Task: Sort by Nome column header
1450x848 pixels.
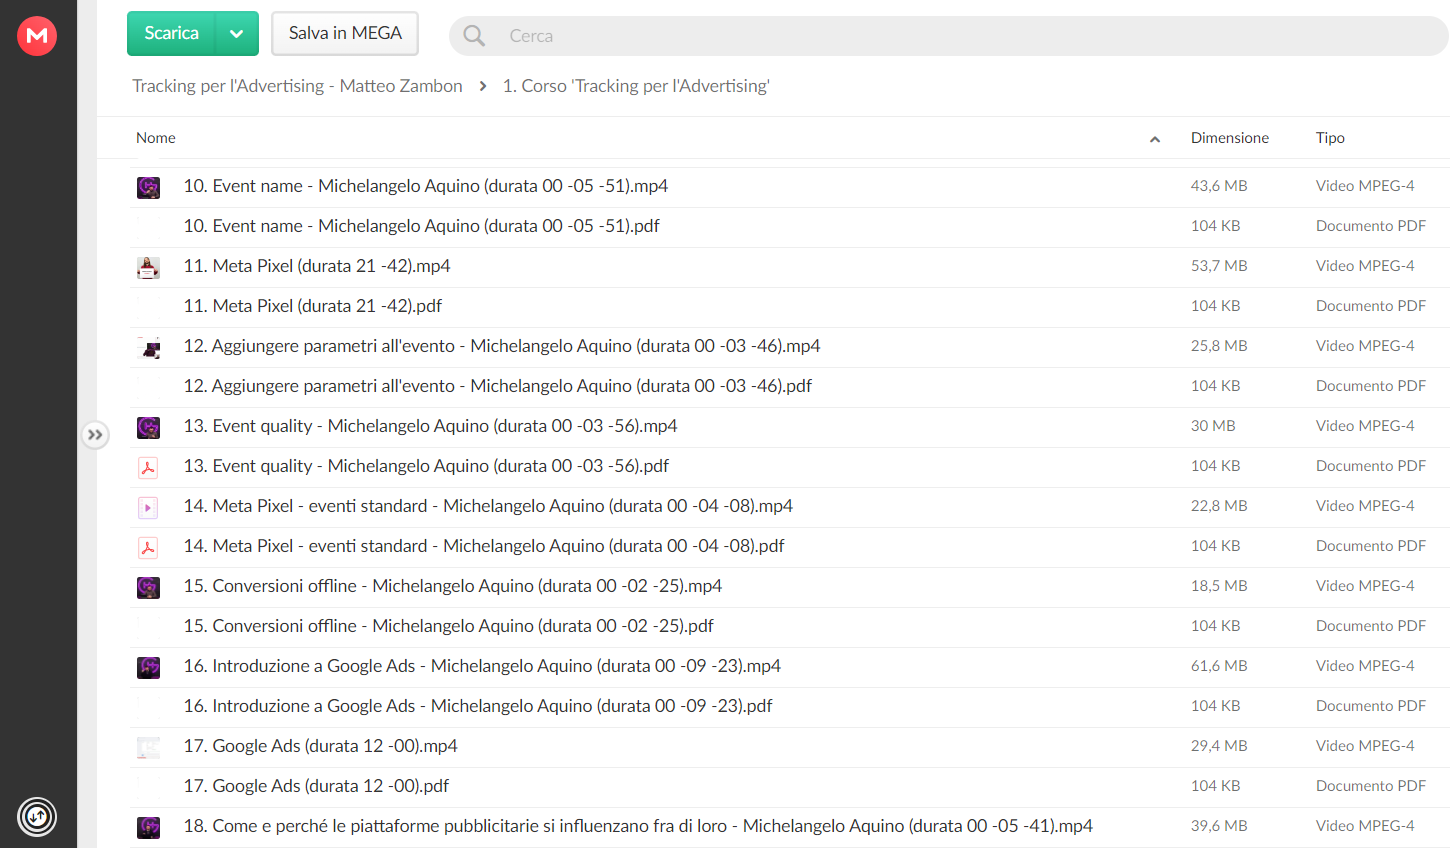Action: pyautogui.click(x=156, y=138)
